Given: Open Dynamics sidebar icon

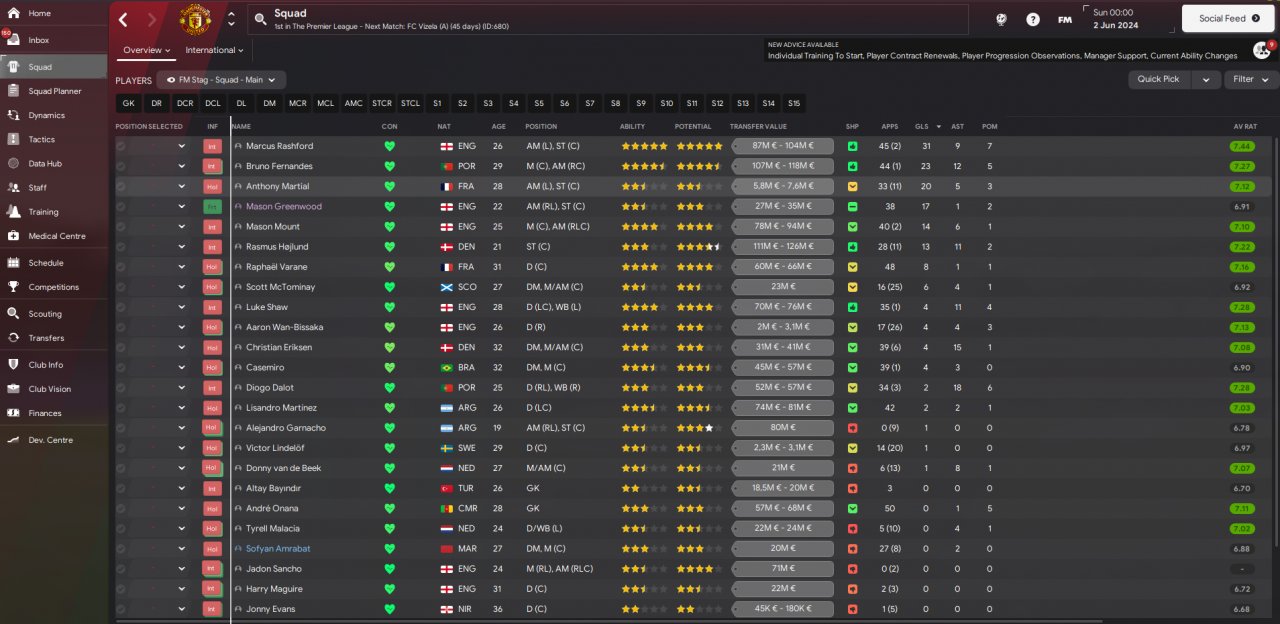Looking at the screenshot, I should (13, 115).
